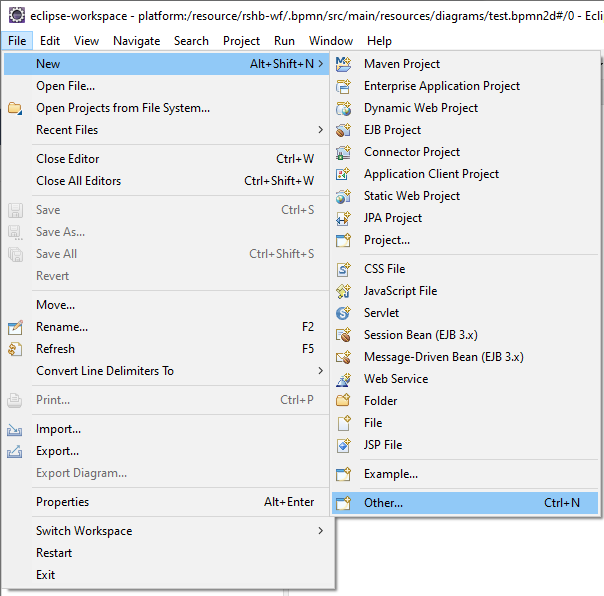Click the Example... wizard icon
This screenshot has height=596, width=604.
343,474
